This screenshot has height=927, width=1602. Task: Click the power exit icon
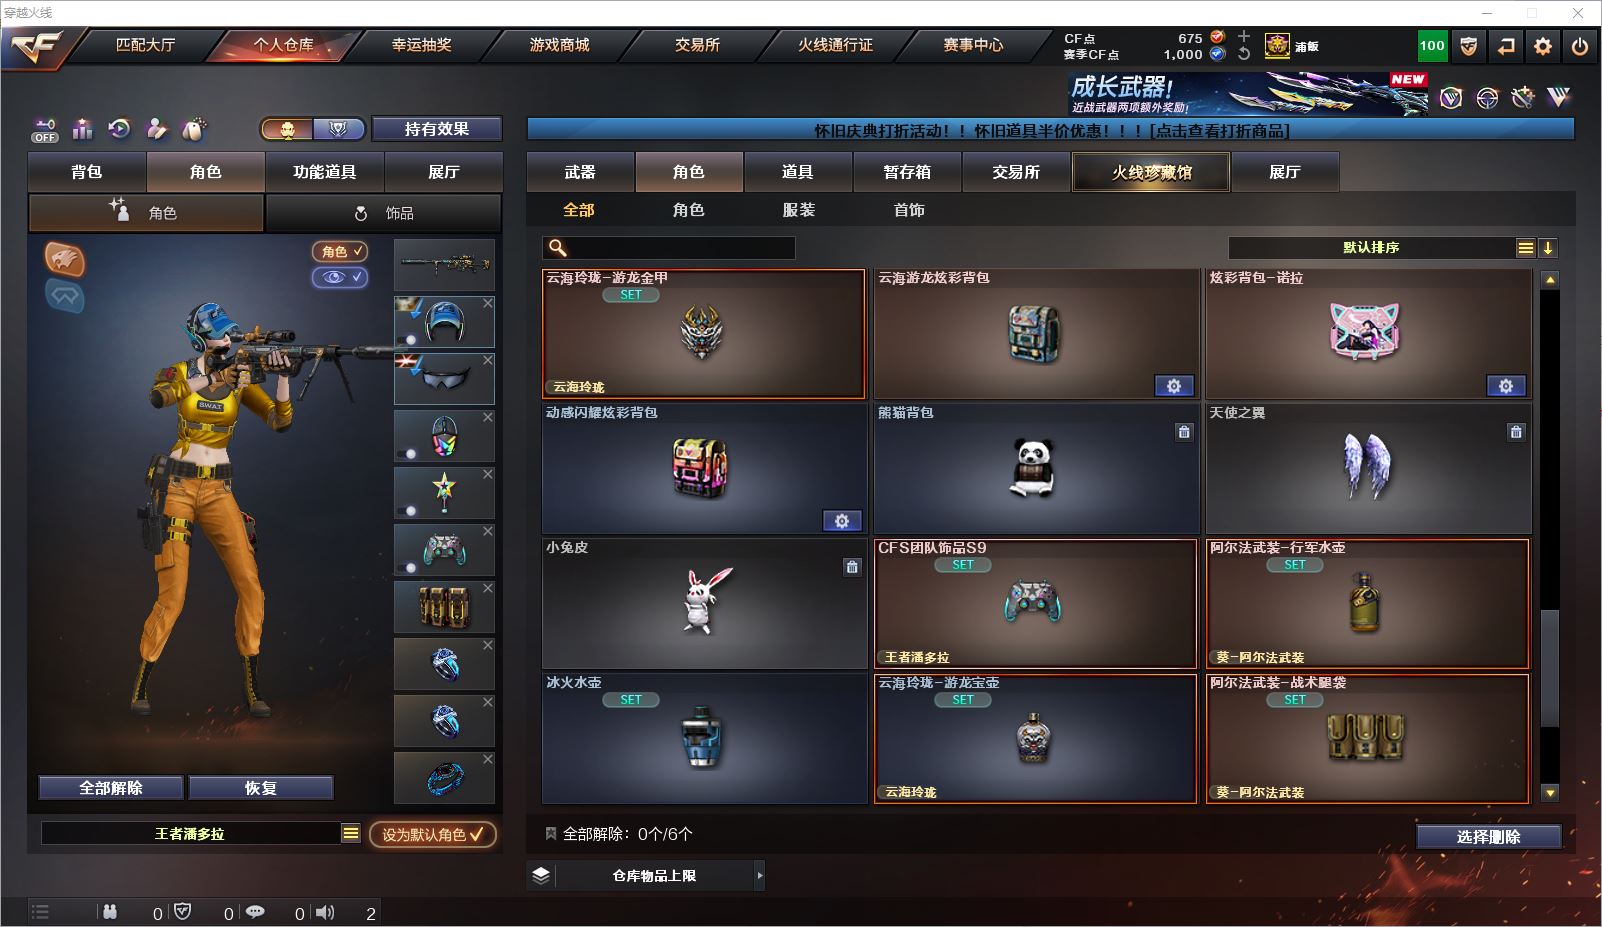(1580, 46)
